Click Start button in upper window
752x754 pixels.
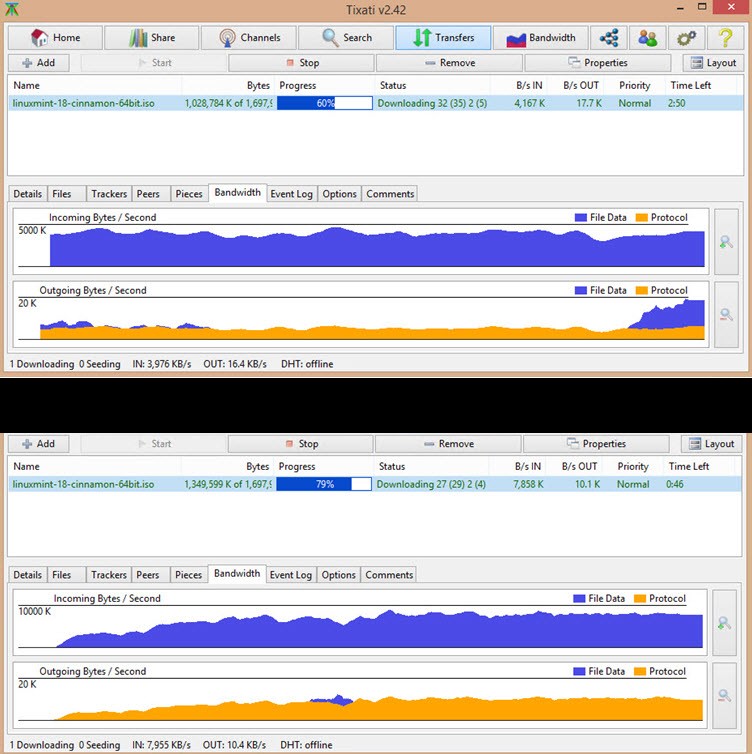tap(154, 63)
